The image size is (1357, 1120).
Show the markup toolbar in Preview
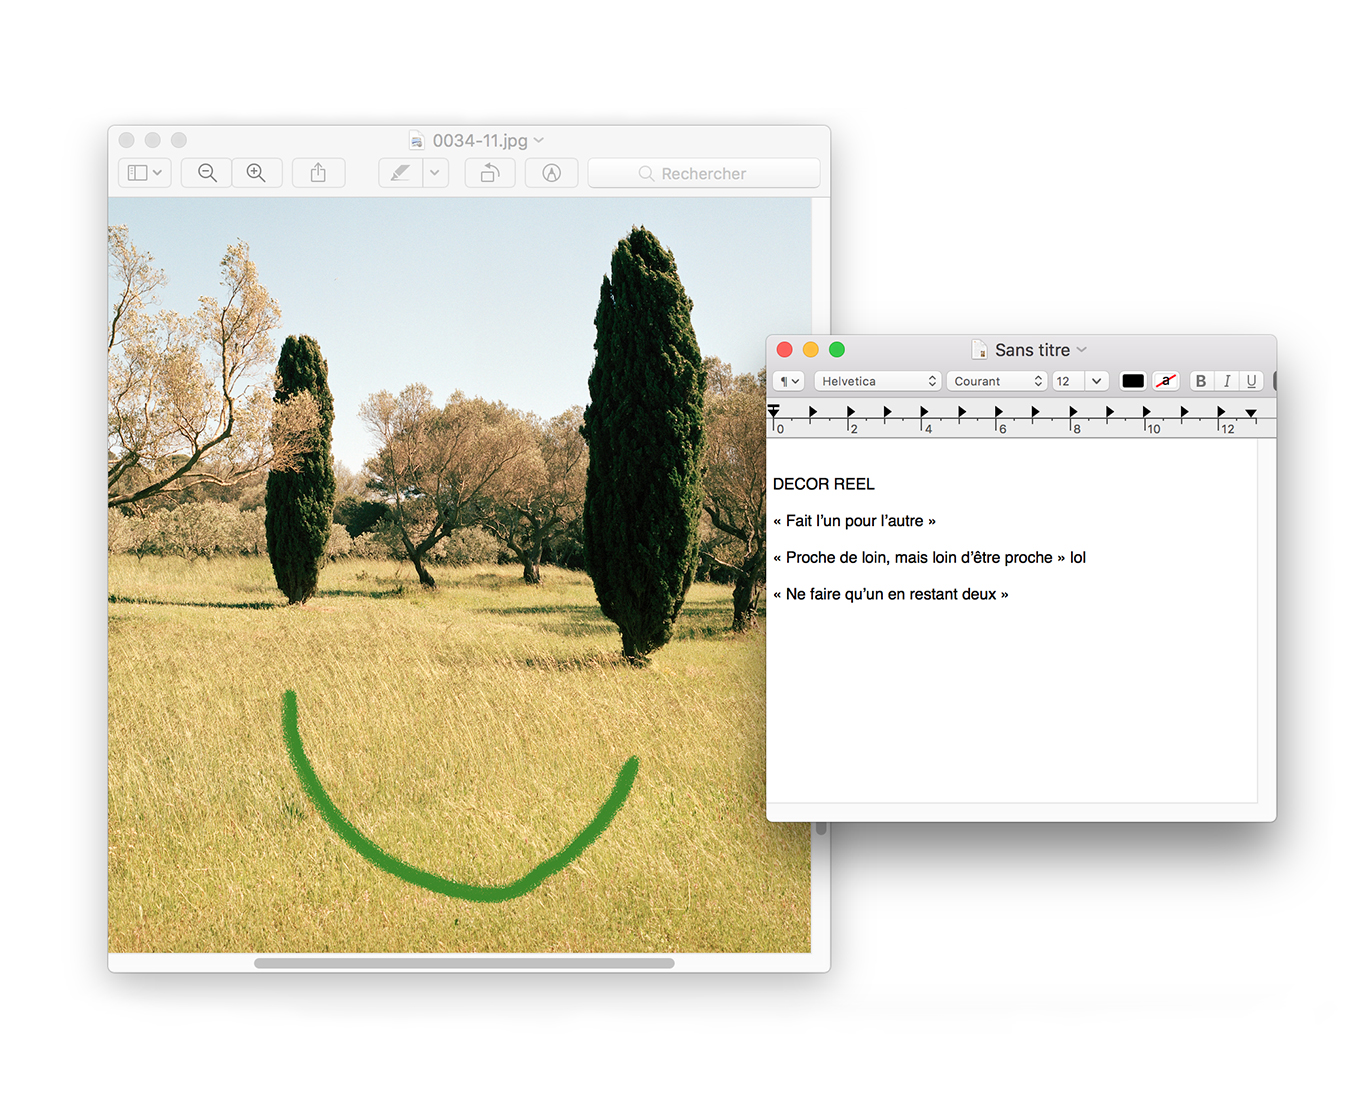pos(551,173)
